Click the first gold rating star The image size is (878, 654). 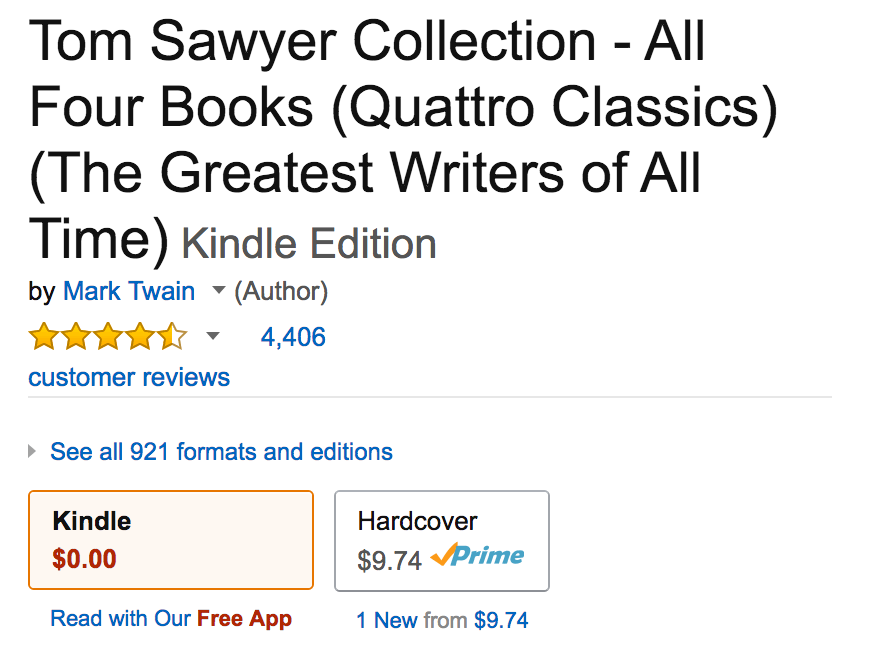(43, 337)
